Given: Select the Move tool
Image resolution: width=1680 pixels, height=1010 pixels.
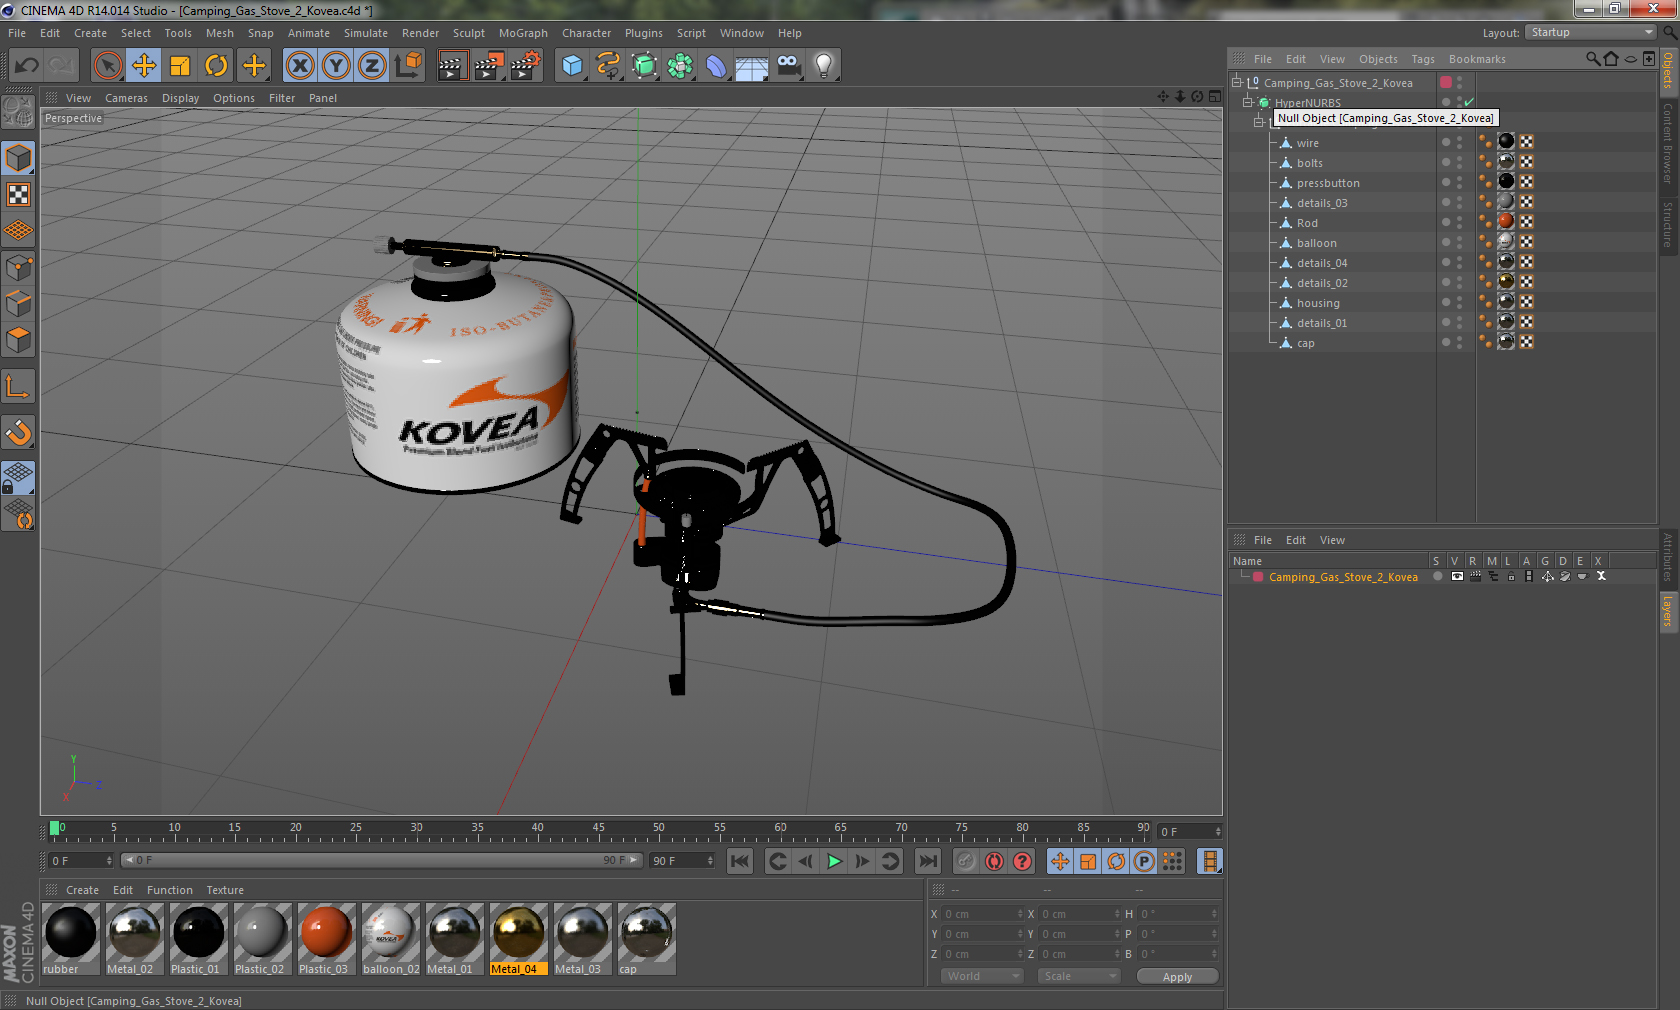Looking at the screenshot, I should point(144,66).
